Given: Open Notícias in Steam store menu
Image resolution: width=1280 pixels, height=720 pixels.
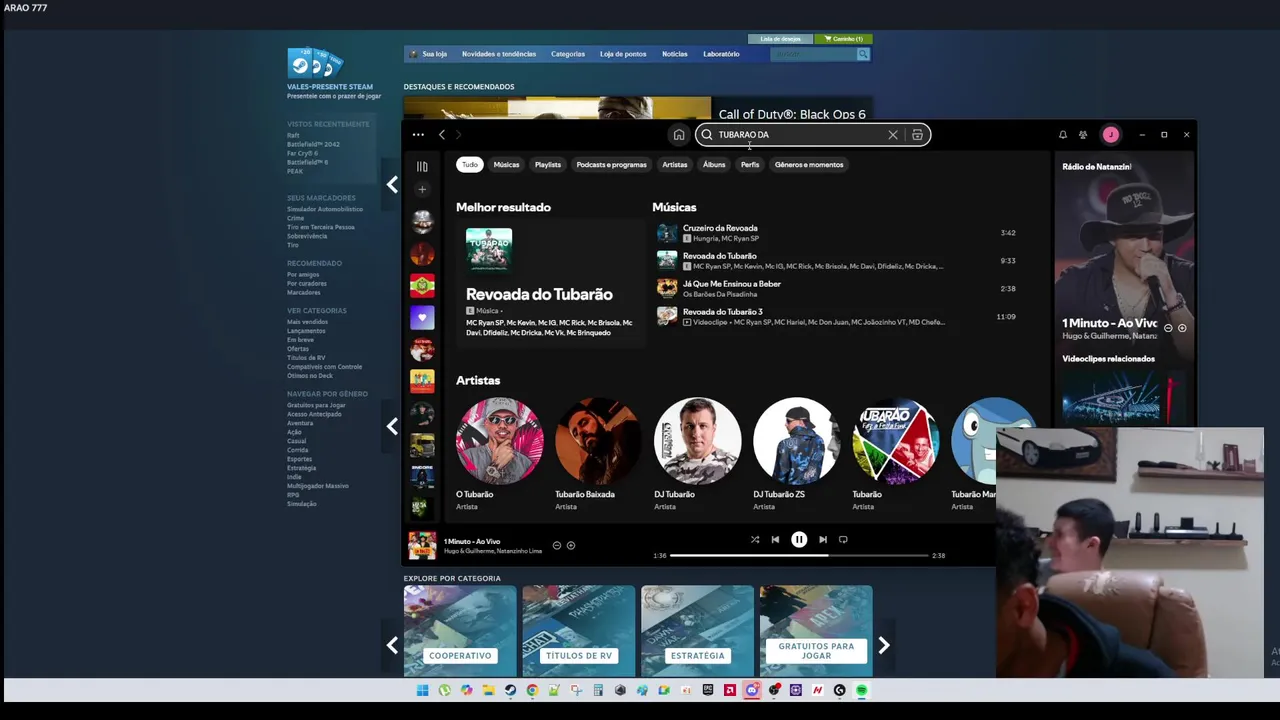Looking at the screenshot, I should tap(675, 54).
